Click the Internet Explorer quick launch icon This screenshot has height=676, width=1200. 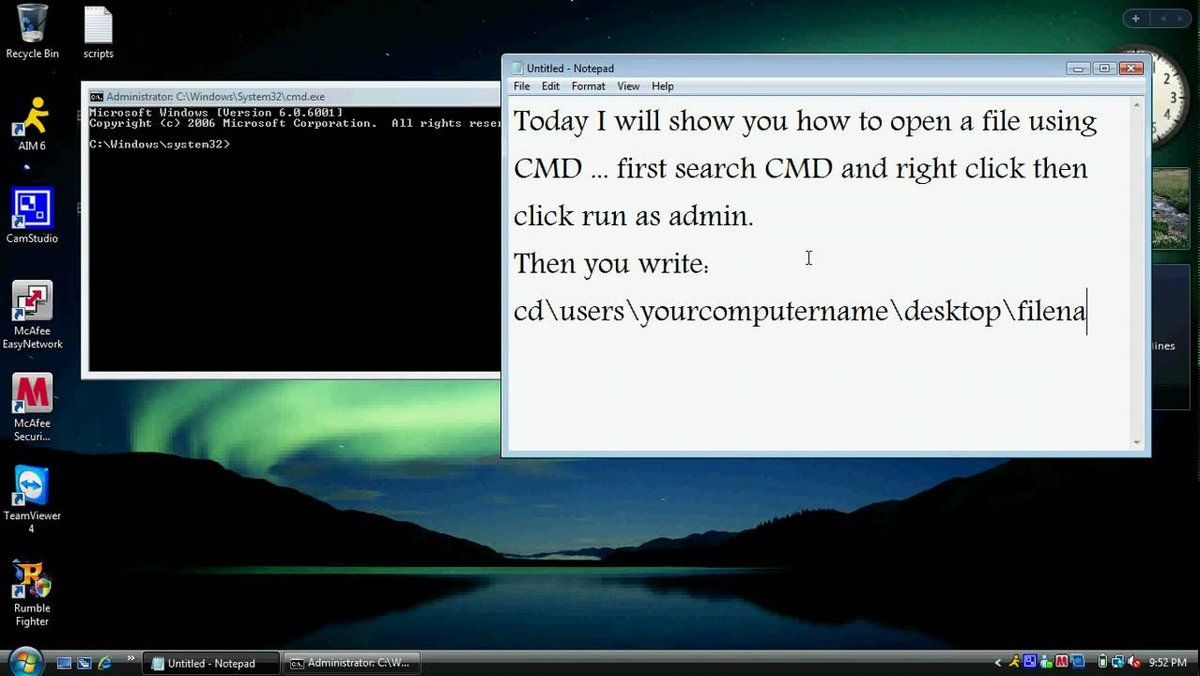coord(103,662)
